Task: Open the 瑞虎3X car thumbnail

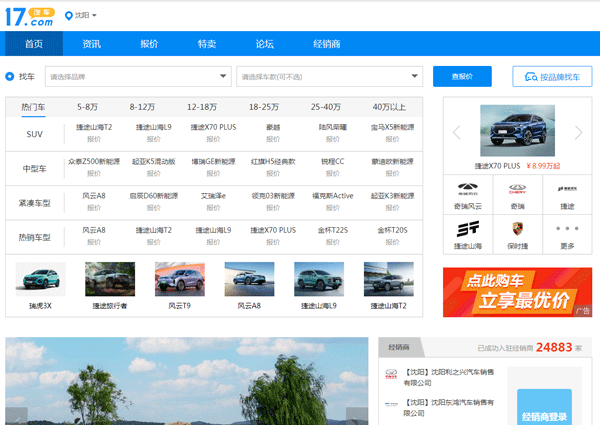Action: (x=40, y=279)
